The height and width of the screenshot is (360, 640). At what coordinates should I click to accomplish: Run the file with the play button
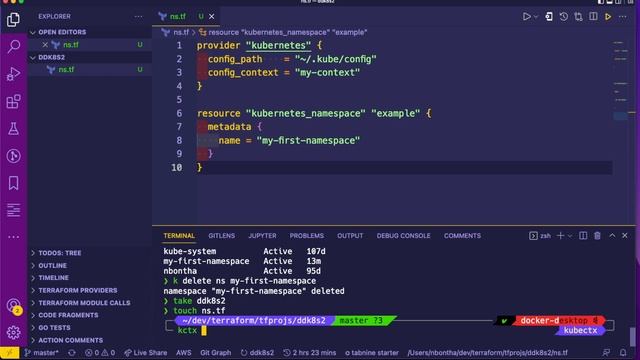pyautogui.click(x=527, y=17)
